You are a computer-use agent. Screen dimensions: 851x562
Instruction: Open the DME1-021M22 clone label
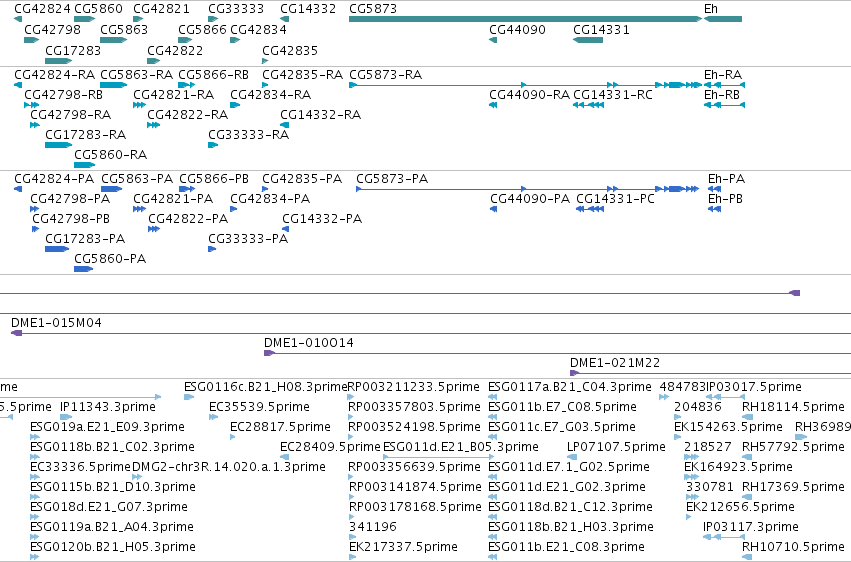(x=614, y=363)
